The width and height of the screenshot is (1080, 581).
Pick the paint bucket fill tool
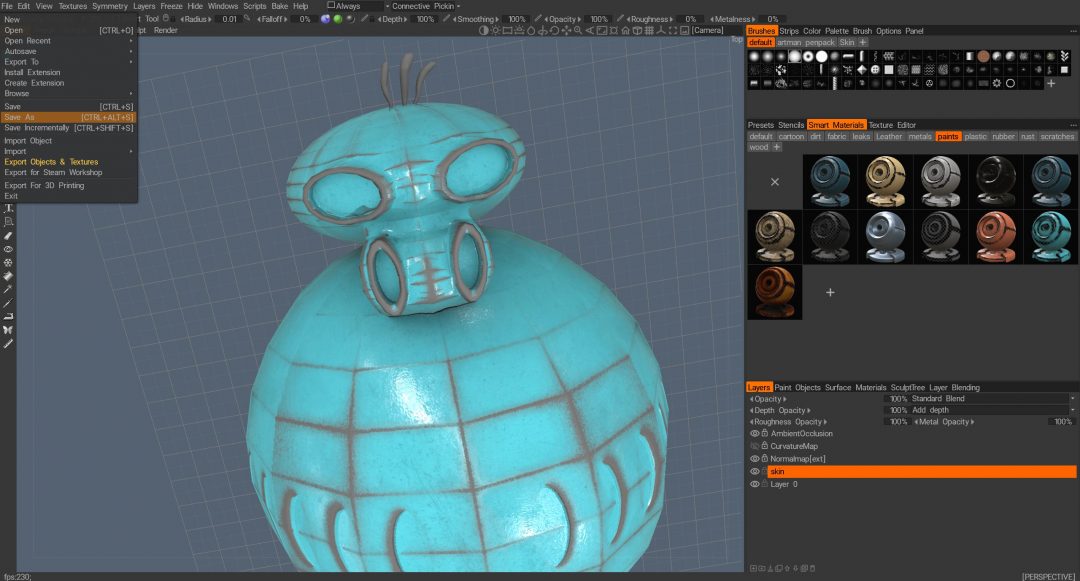click(8, 276)
